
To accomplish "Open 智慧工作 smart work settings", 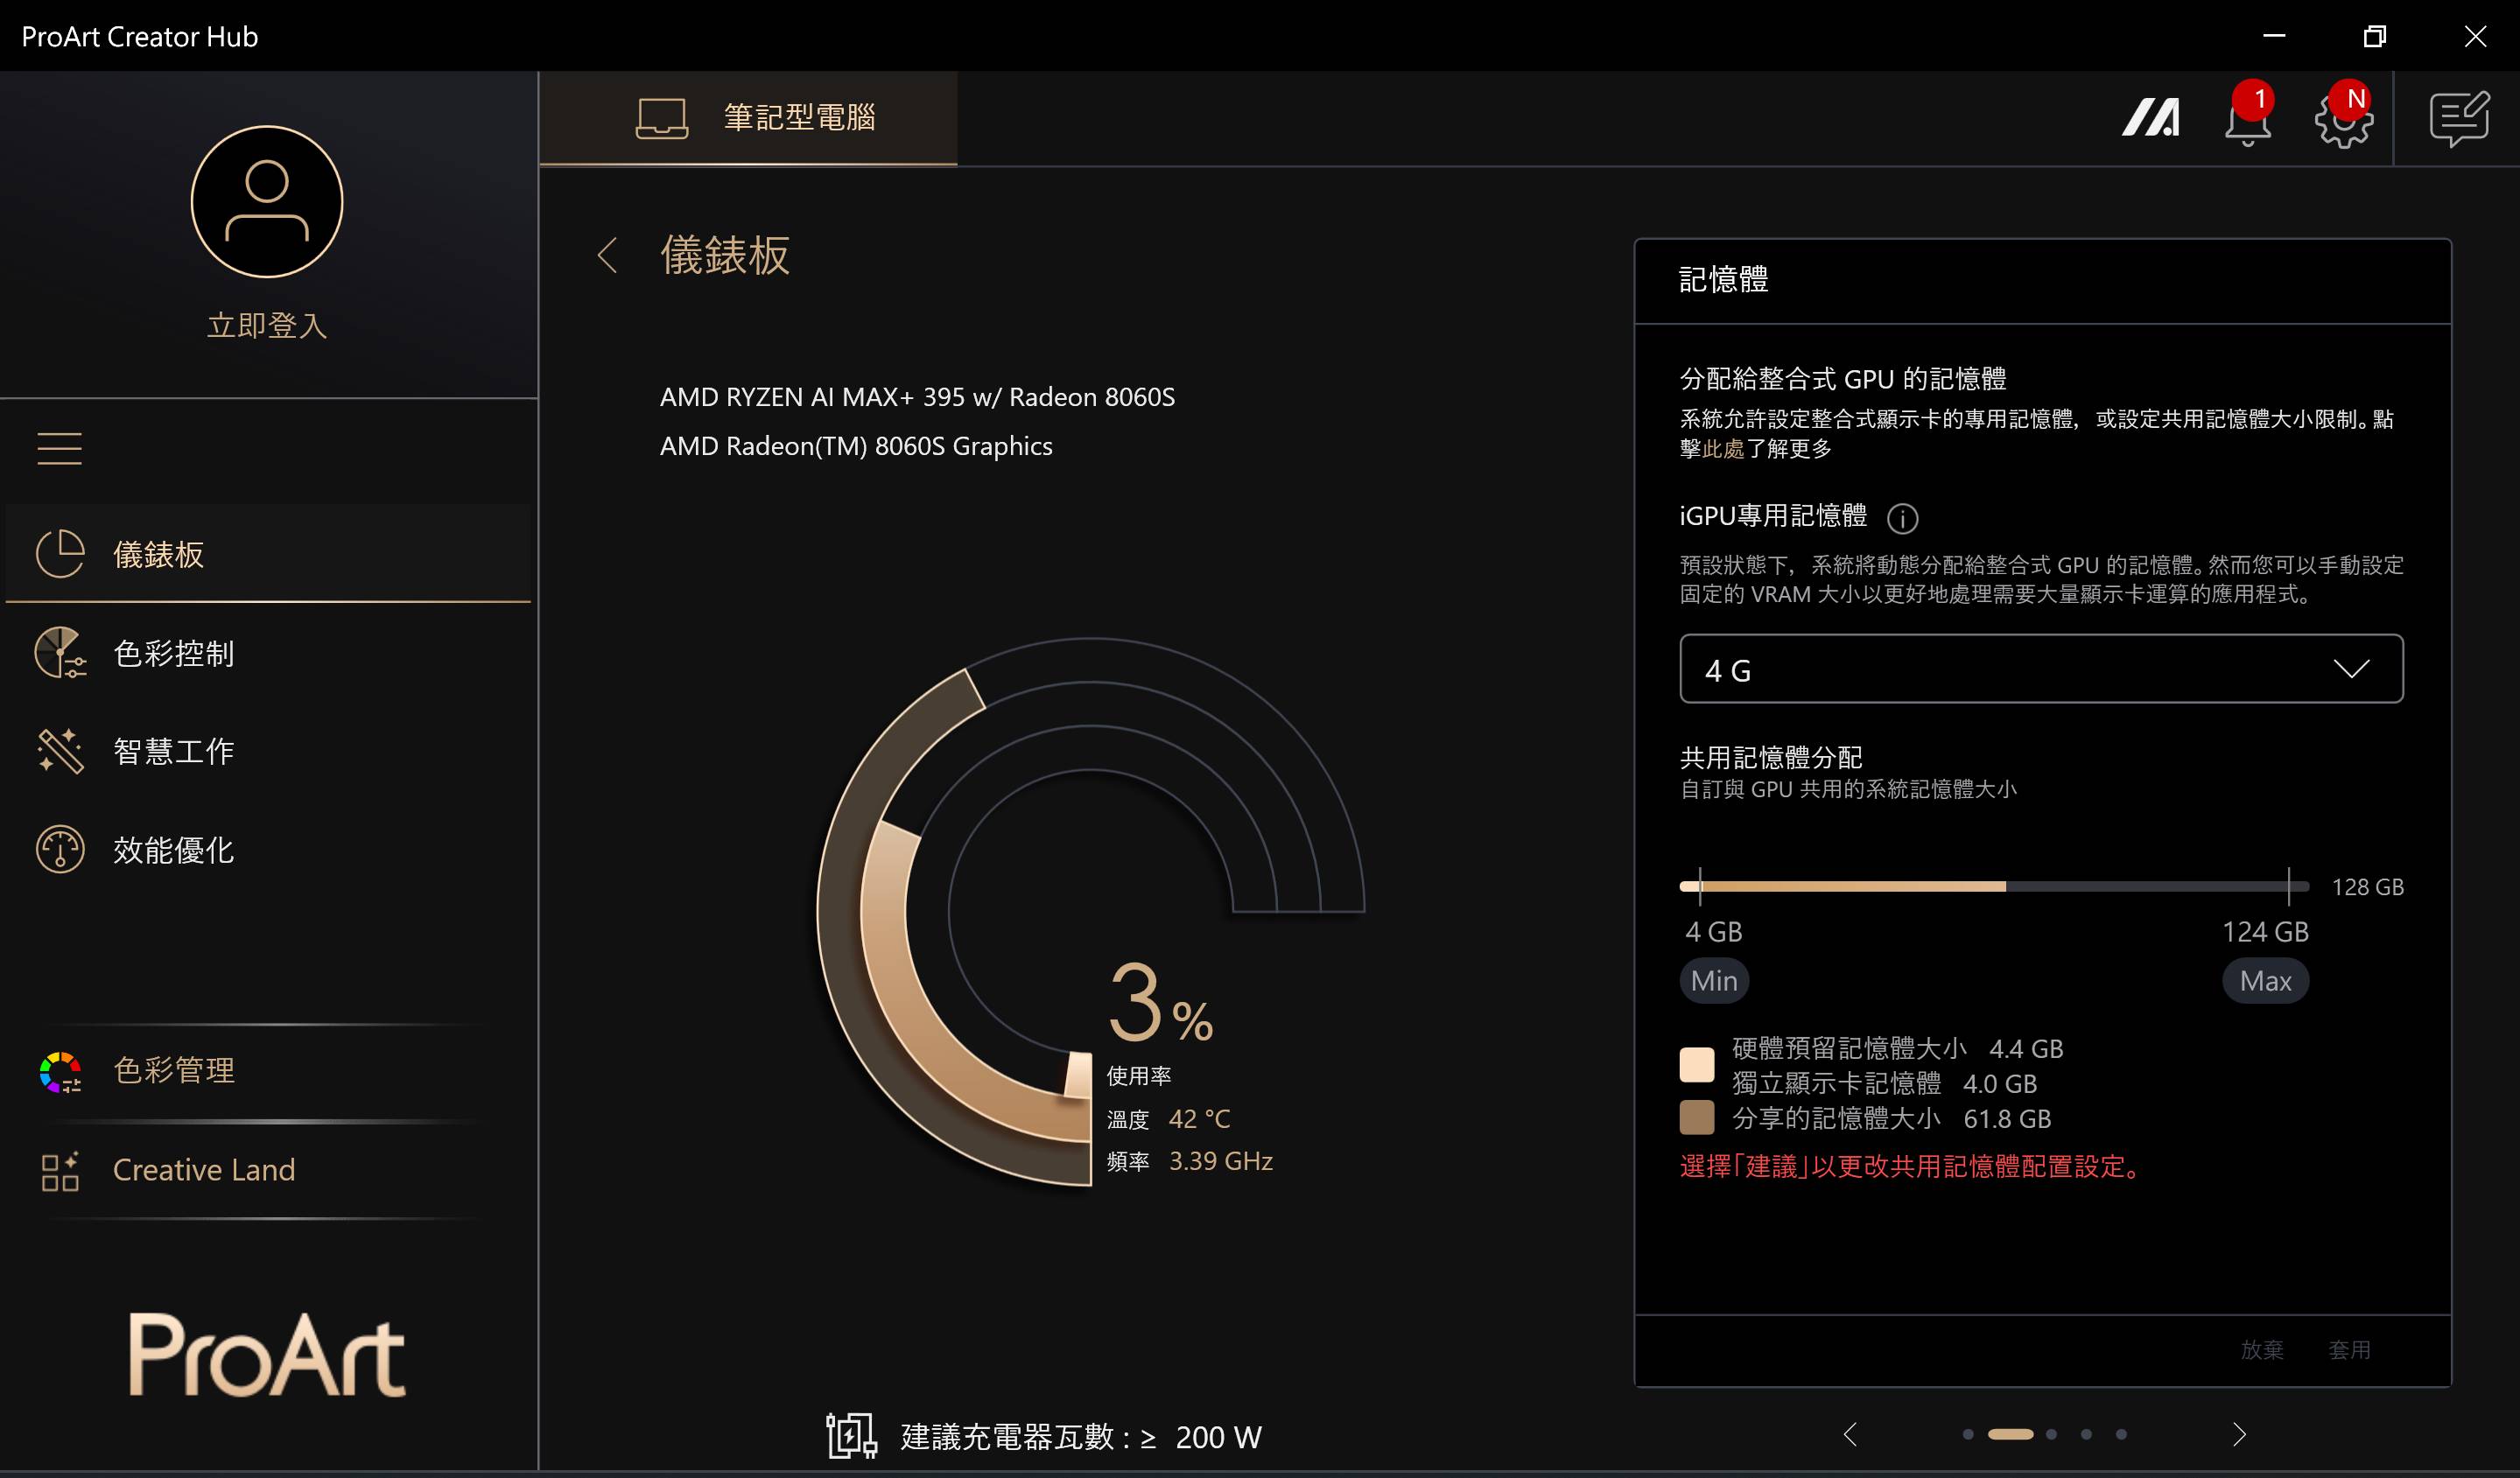I will click(172, 750).
